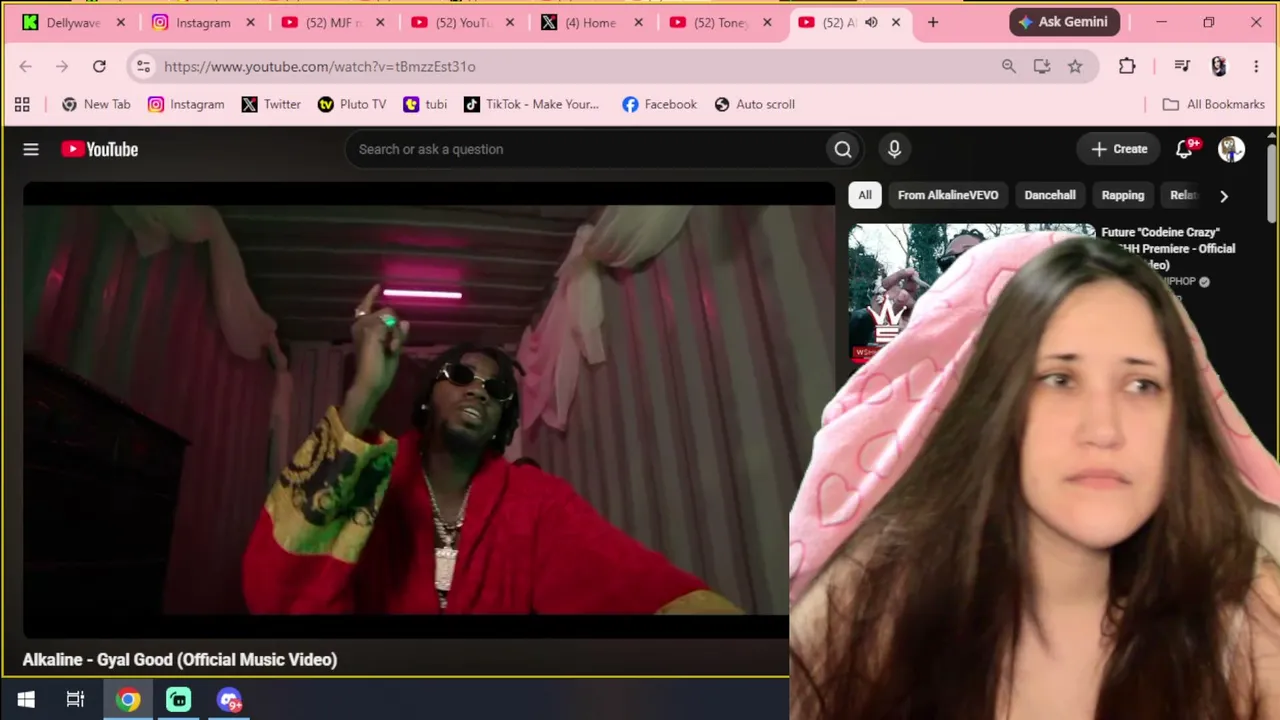The image size is (1280, 720).
Task: Open the tubi bookmark
Action: [425, 104]
